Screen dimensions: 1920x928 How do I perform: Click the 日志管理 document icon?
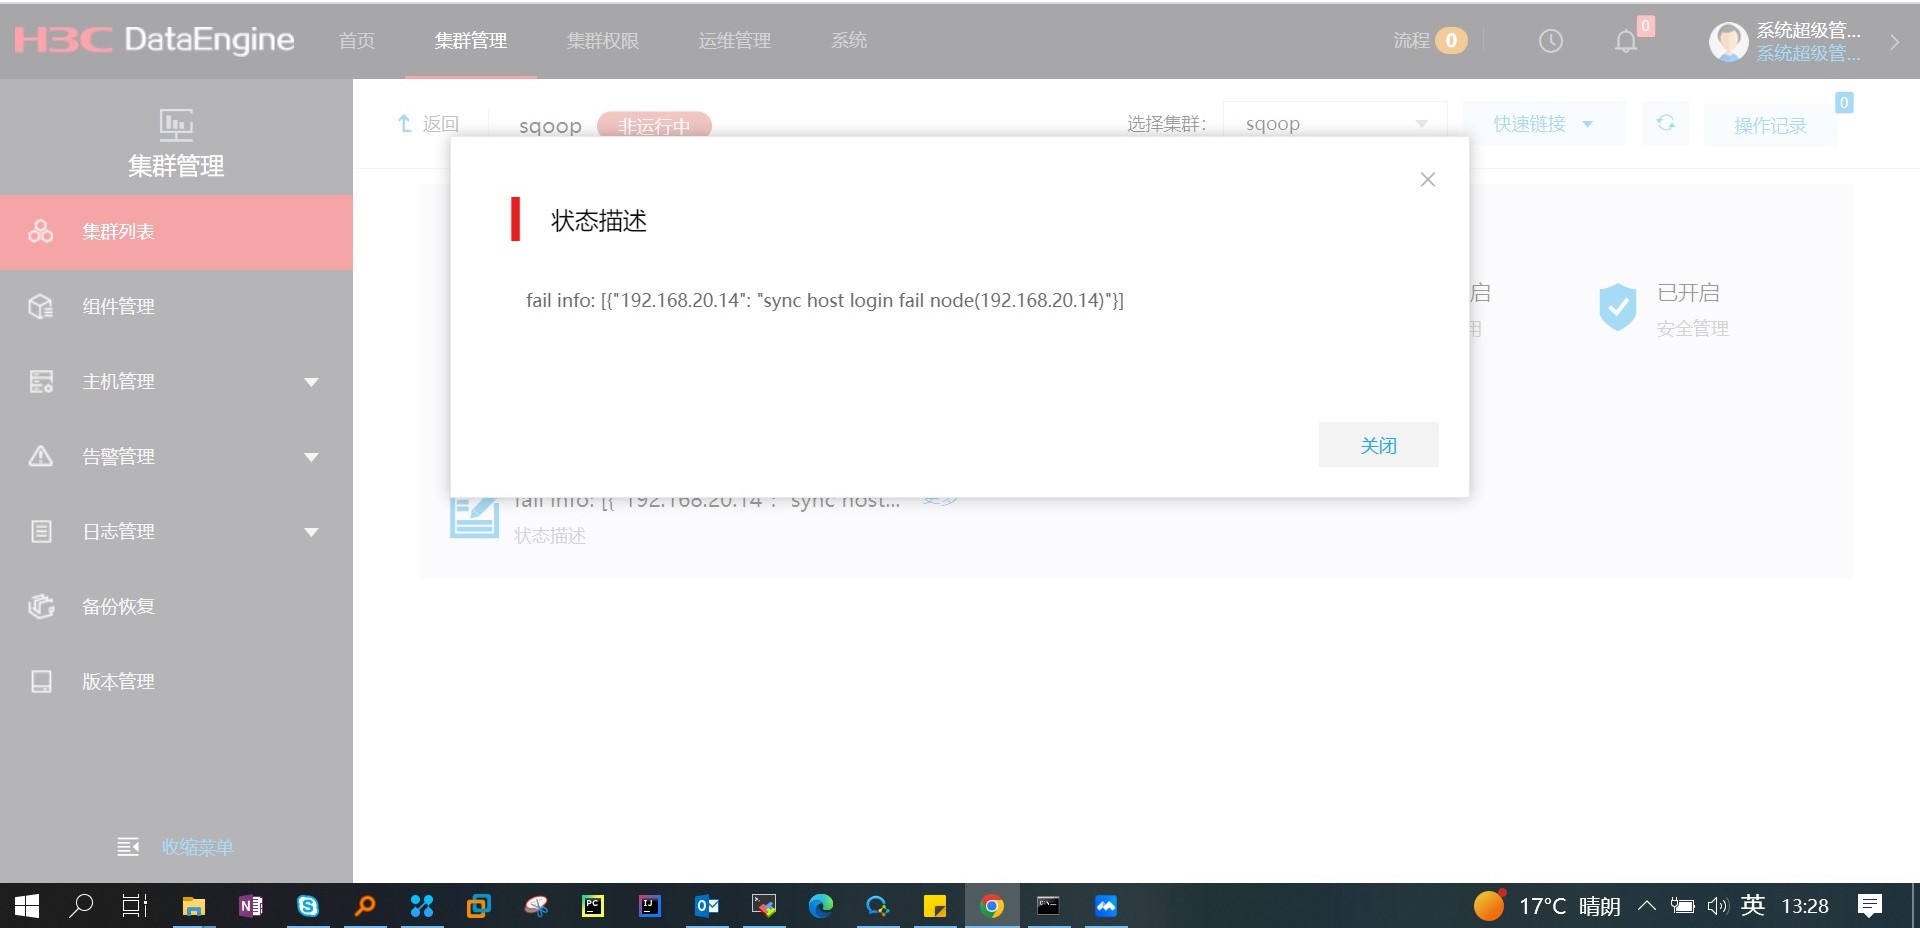[x=41, y=532]
